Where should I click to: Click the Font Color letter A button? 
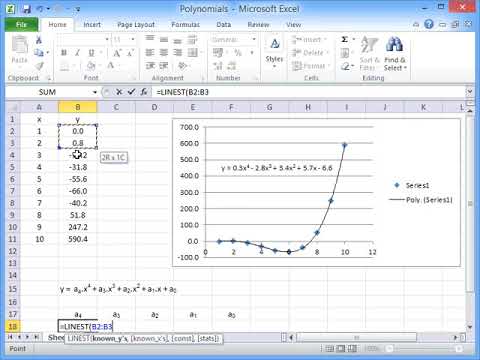coord(110,66)
